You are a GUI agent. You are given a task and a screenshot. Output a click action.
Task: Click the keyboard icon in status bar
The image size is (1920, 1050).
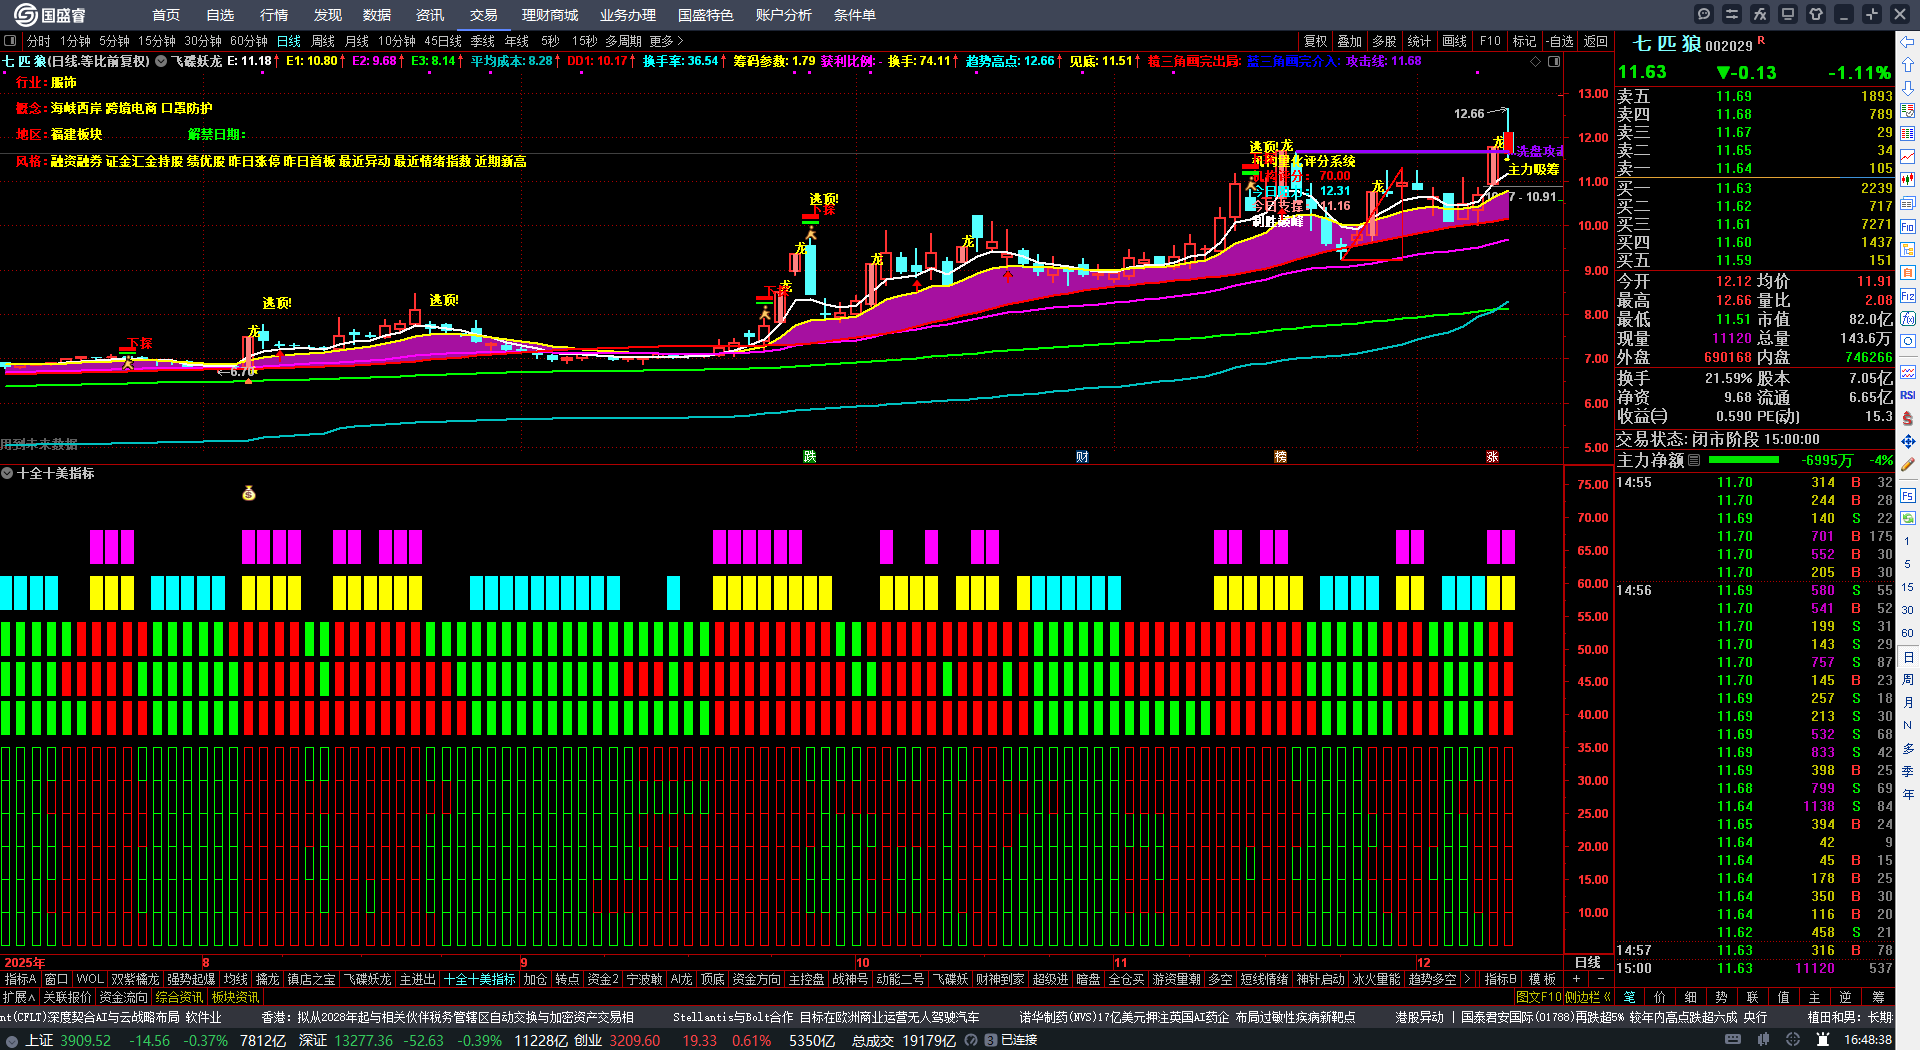point(1733,1040)
